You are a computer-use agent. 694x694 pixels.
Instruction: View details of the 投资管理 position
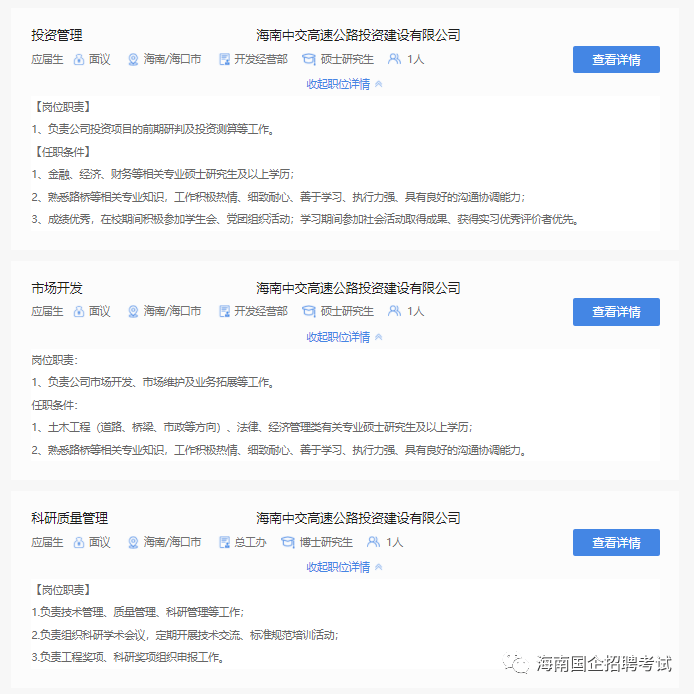(x=616, y=60)
